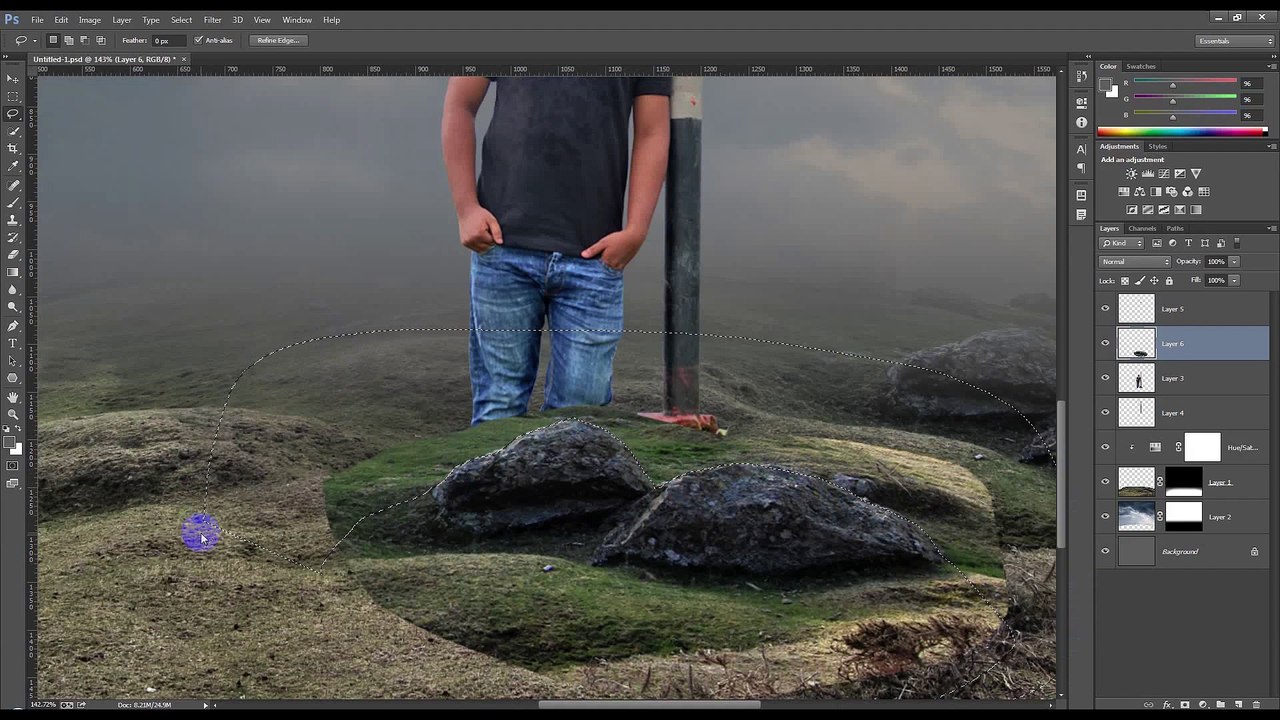Add a Levels adjustment

[1148, 174]
